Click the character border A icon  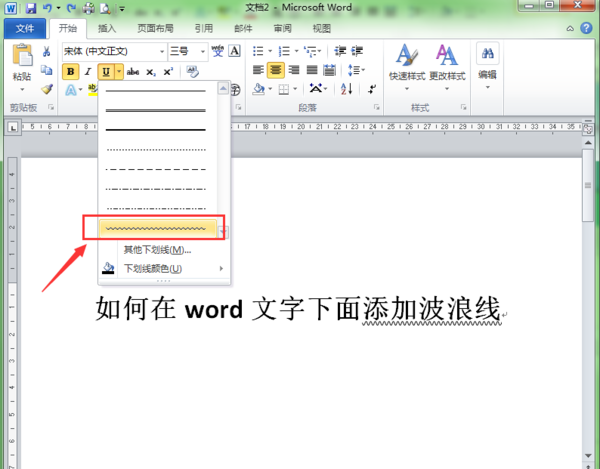(235, 50)
